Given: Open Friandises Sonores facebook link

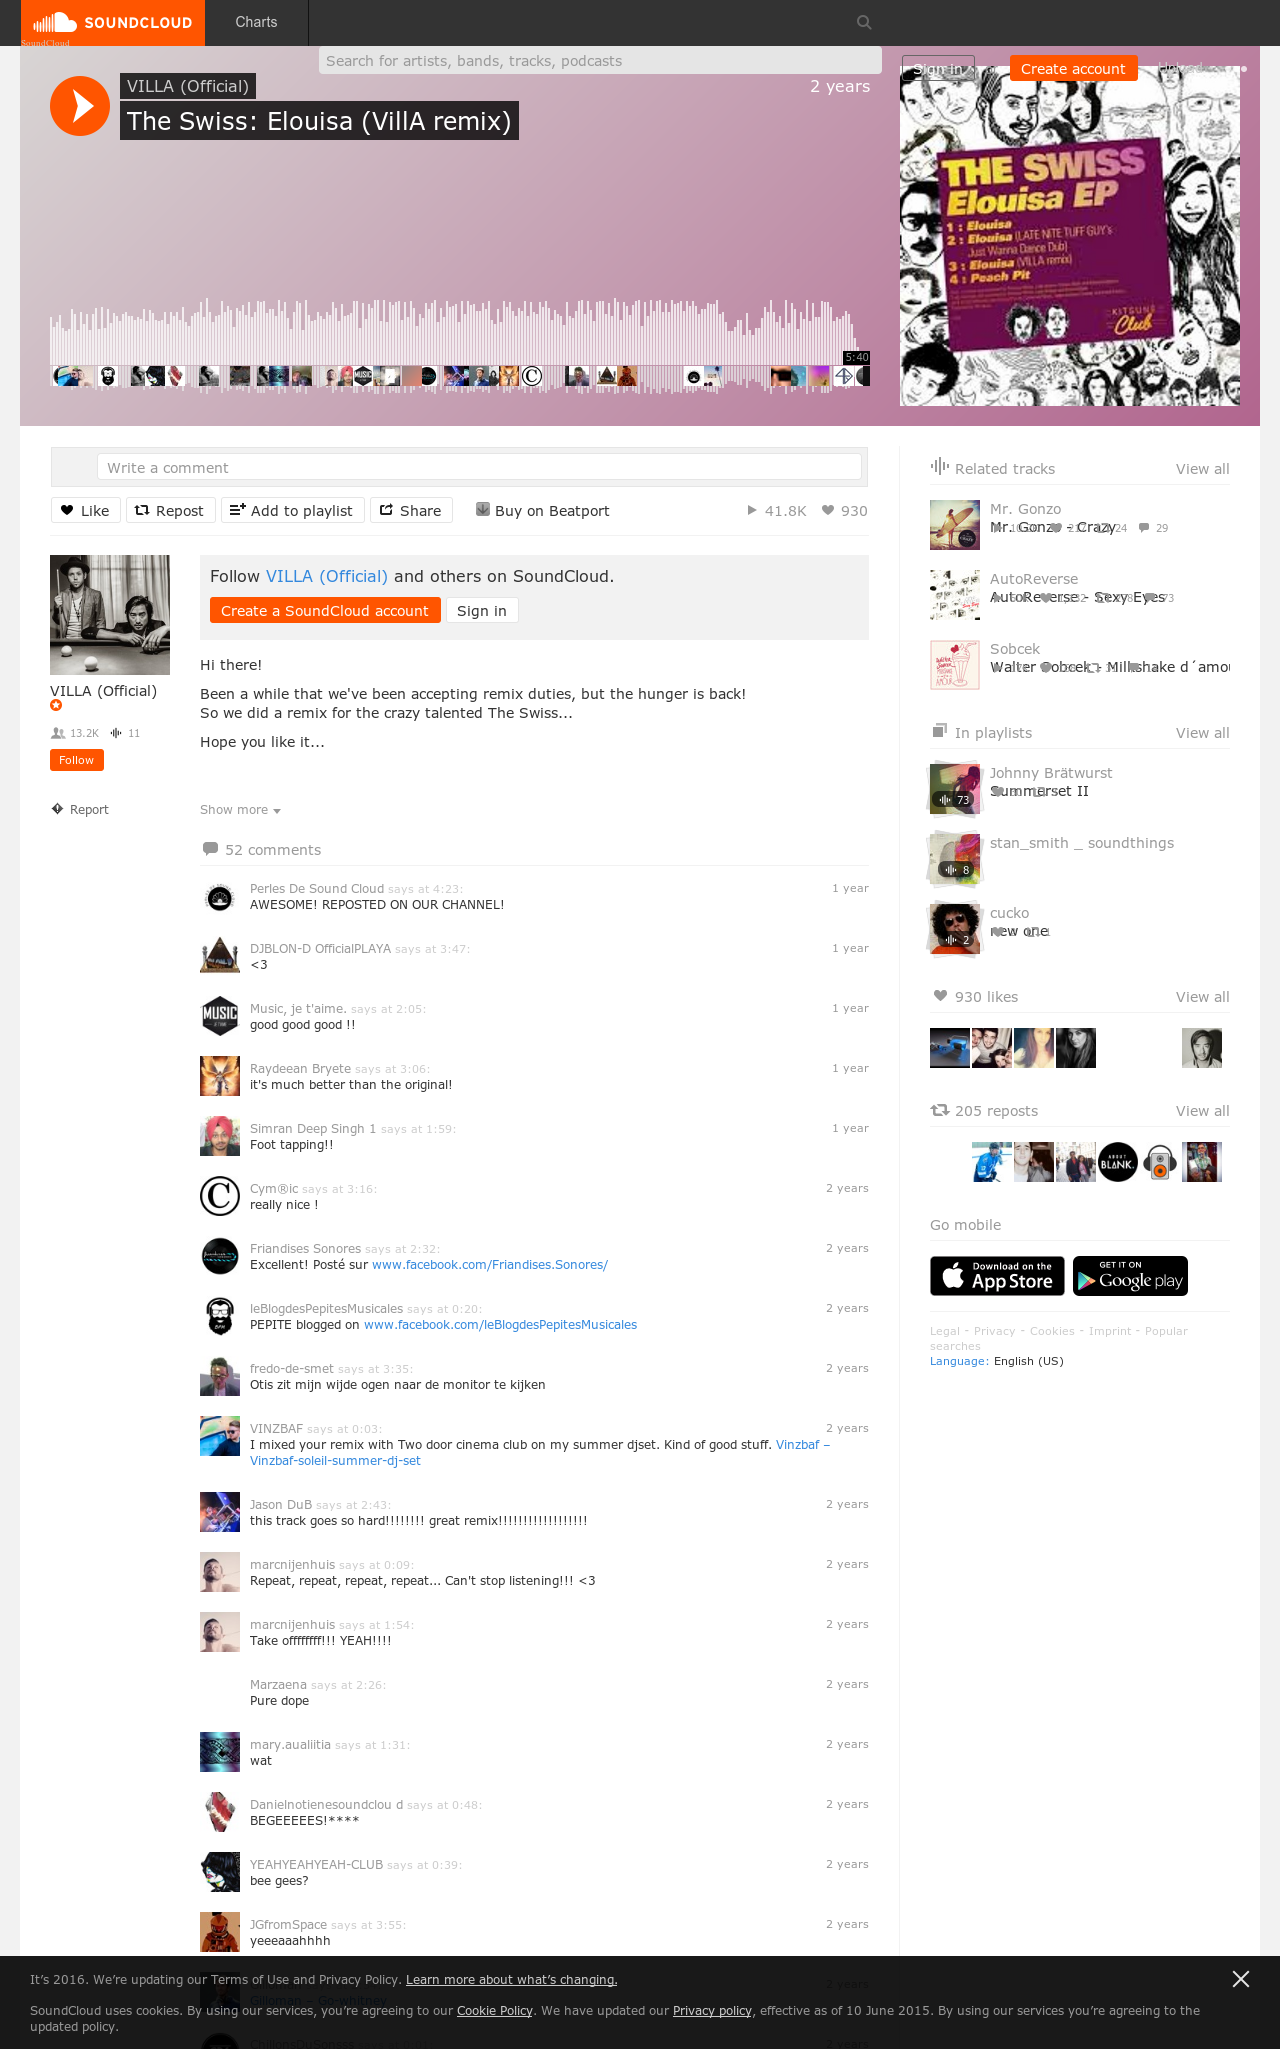Looking at the screenshot, I should point(490,1265).
